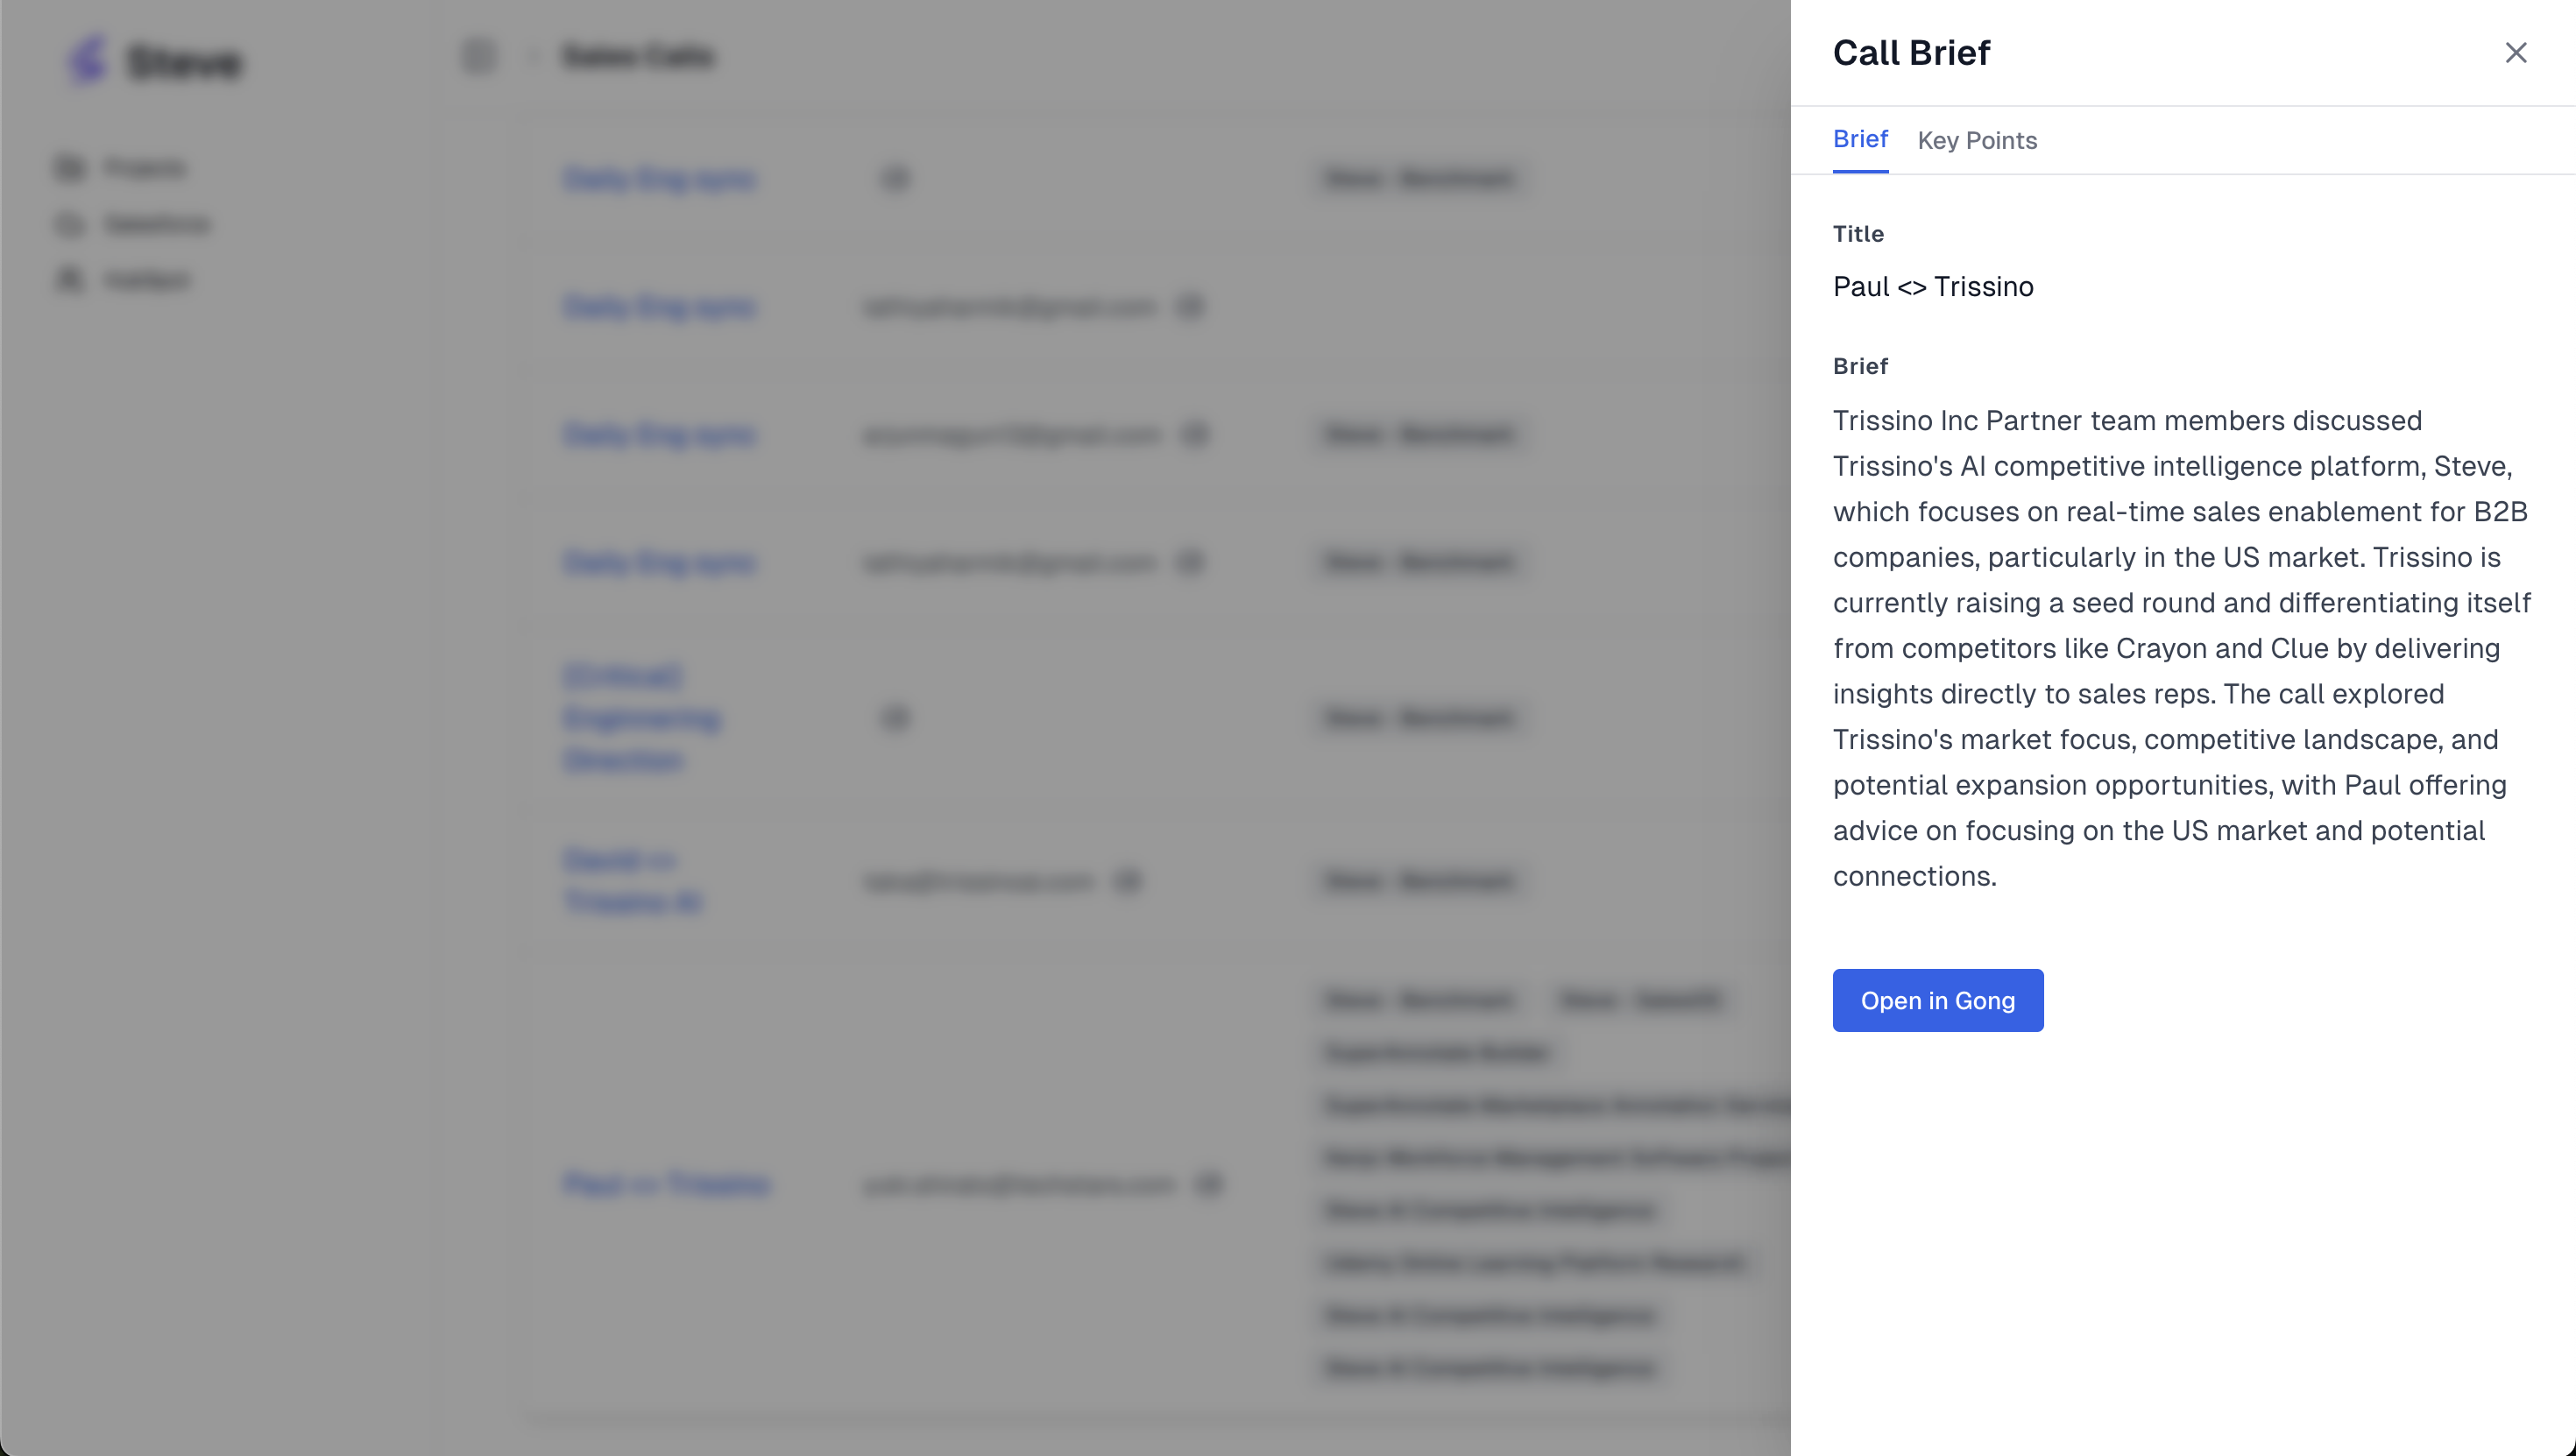Switch to the Brief tab
2576x1456 pixels.
[x=1859, y=140]
